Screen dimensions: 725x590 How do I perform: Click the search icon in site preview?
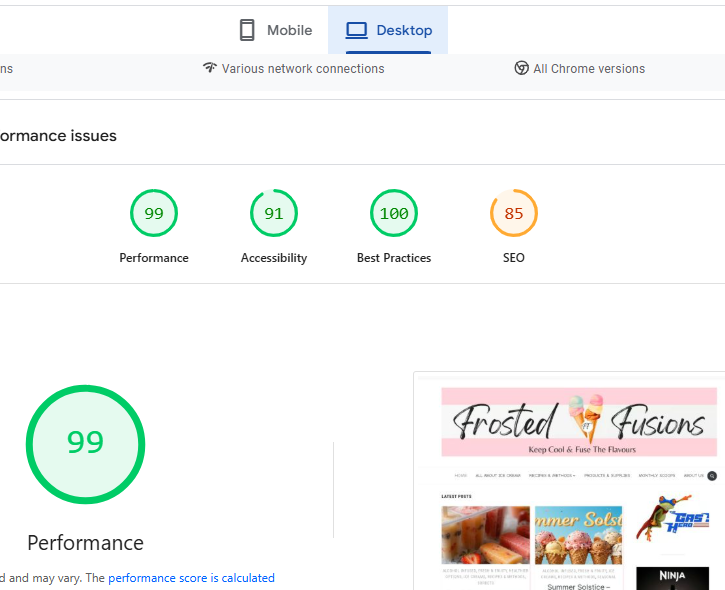[x=712, y=475]
